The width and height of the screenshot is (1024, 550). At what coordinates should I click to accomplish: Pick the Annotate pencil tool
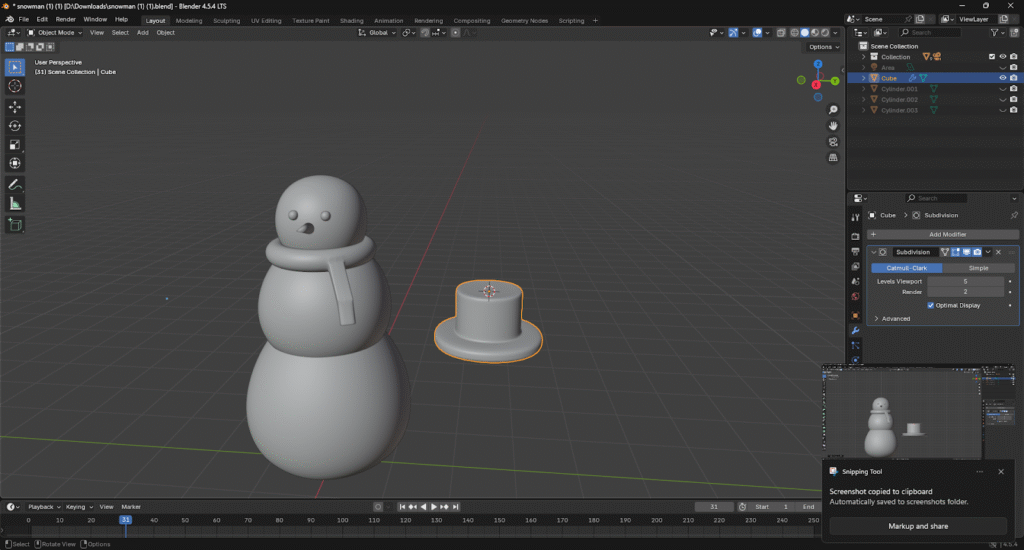coord(15,185)
